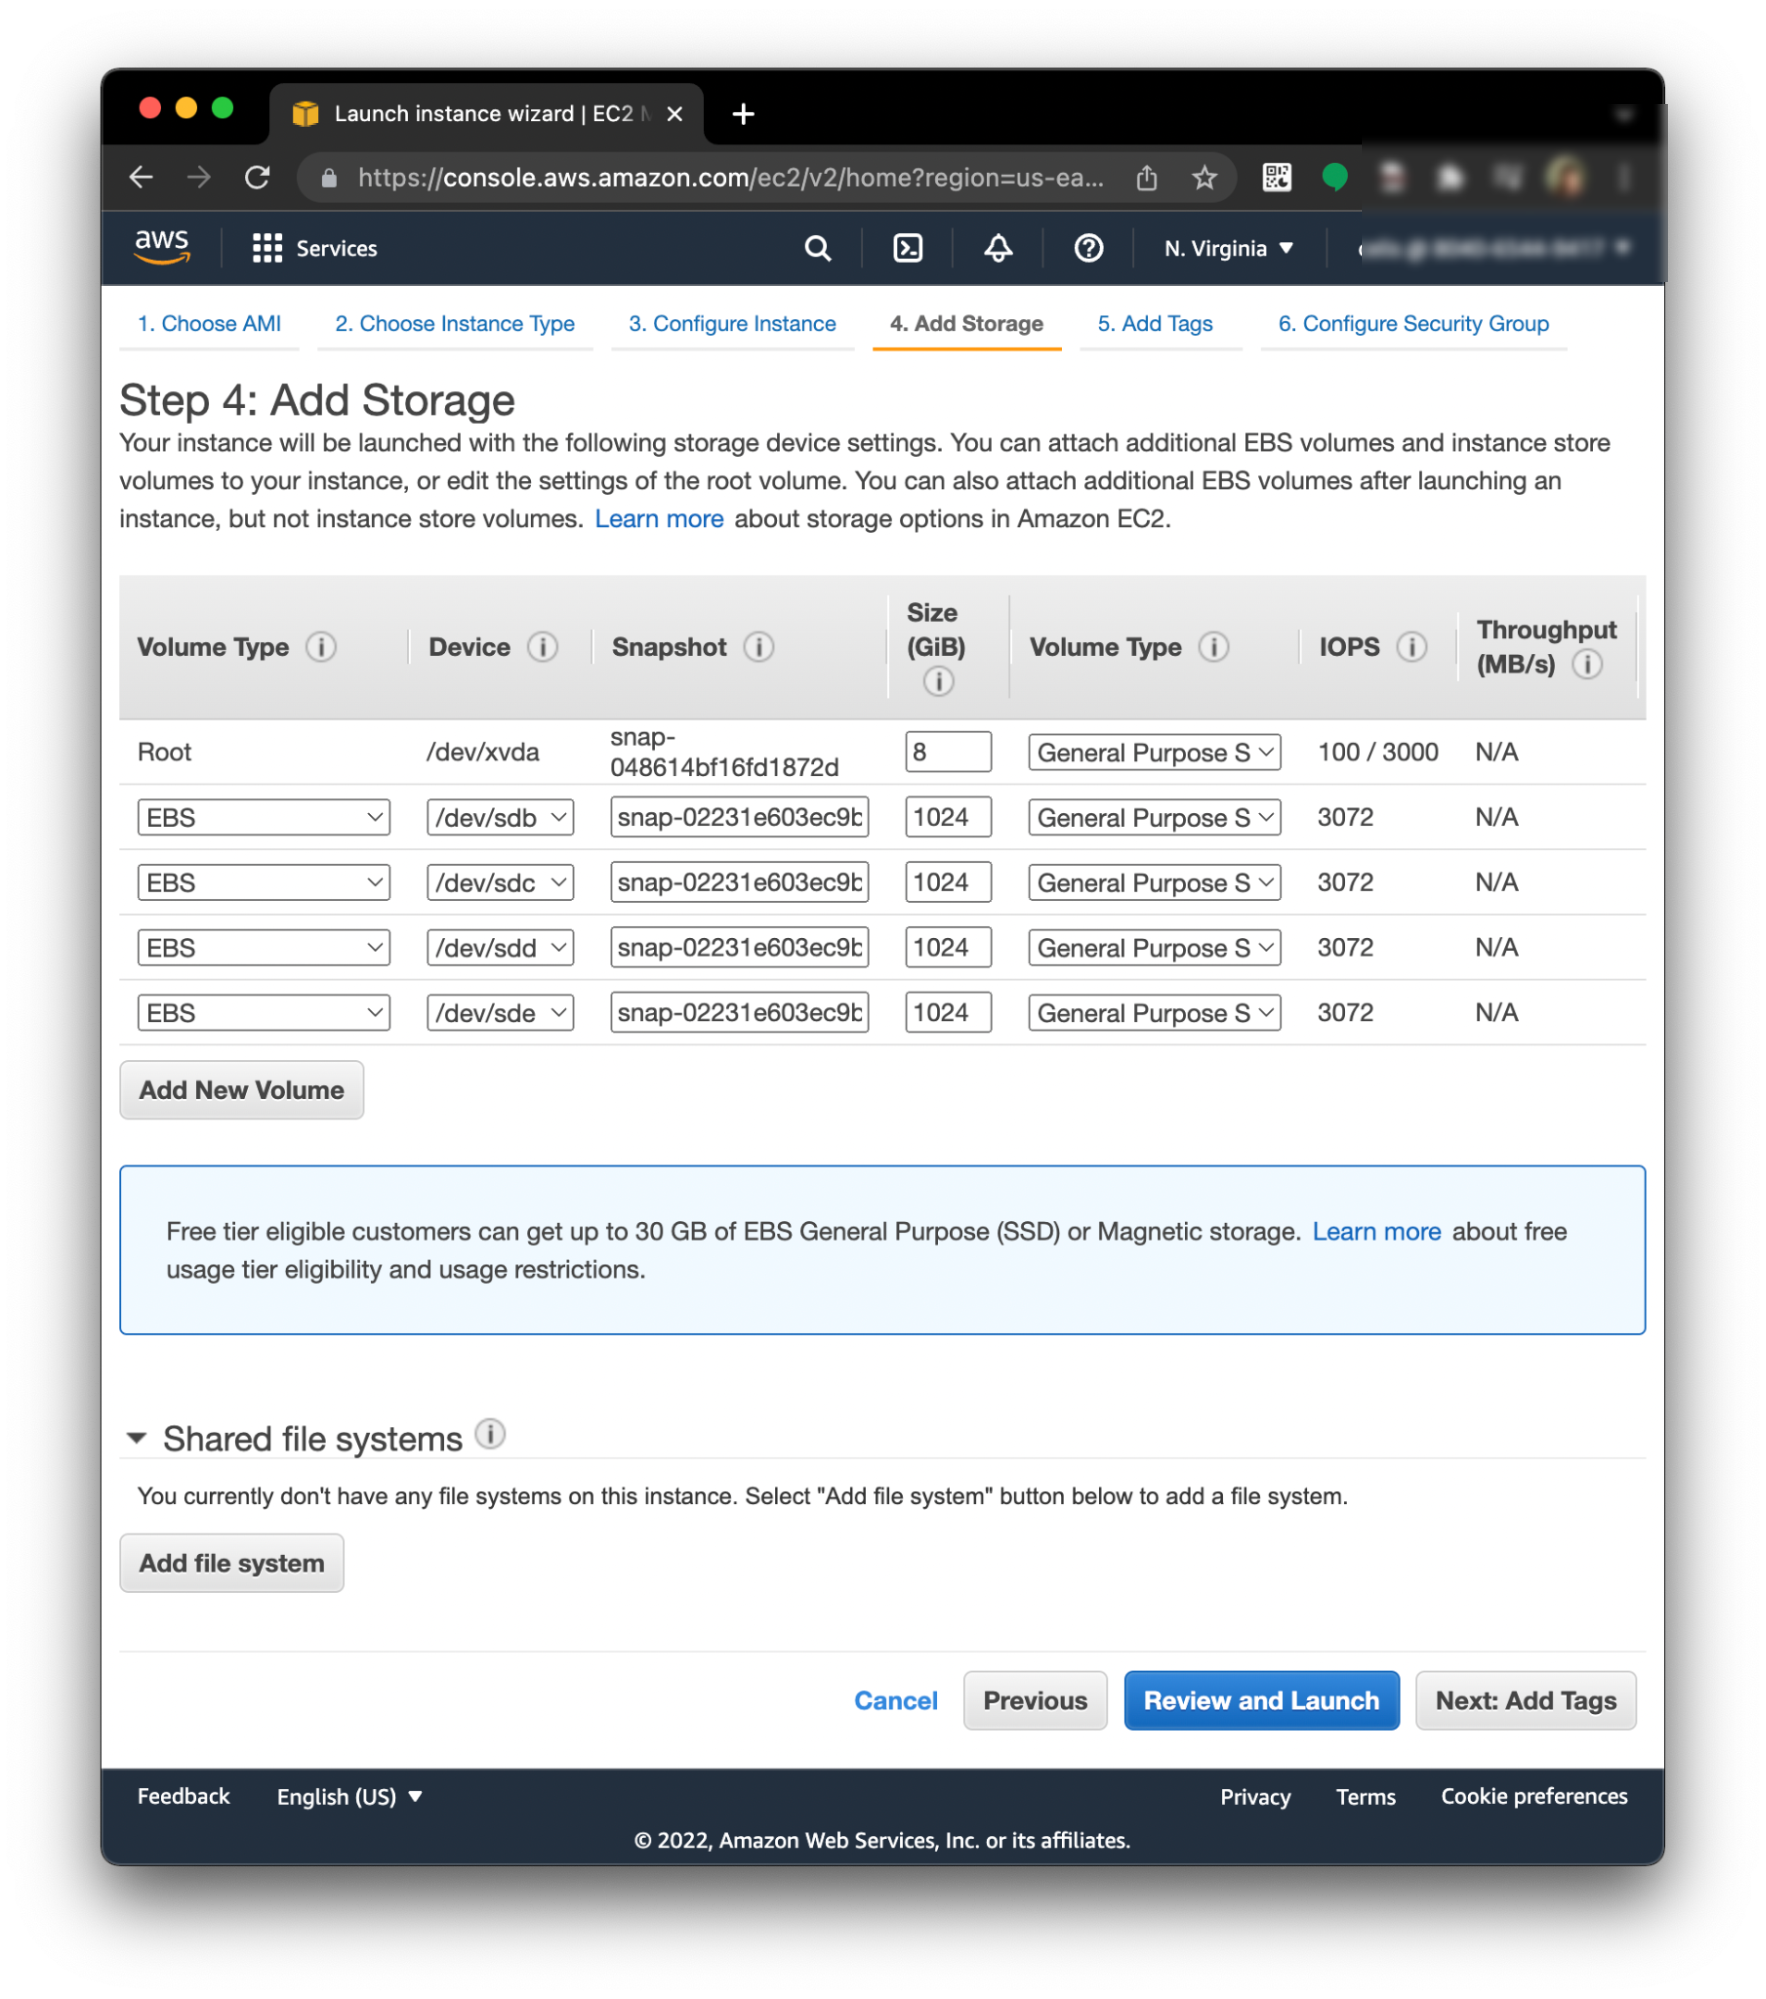Open the Services grid menu
Image resolution: width=1766 pixels, height=1999 pixels.
tap(267, 248)
